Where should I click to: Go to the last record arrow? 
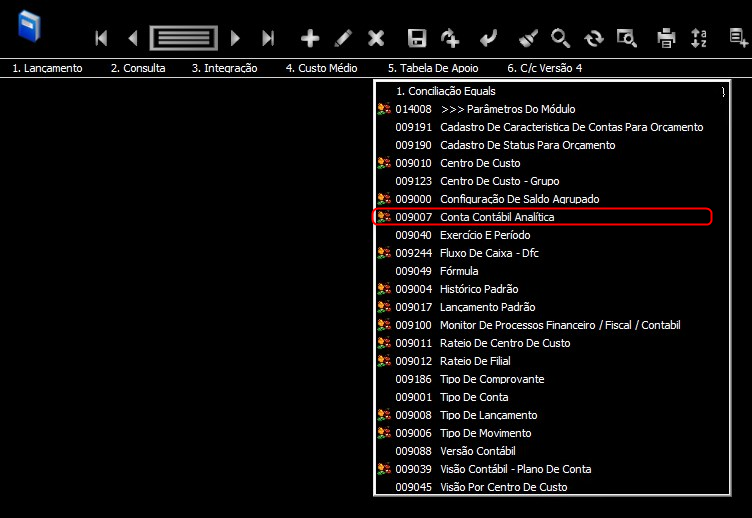pyautogui.click(x=268, y=38)
